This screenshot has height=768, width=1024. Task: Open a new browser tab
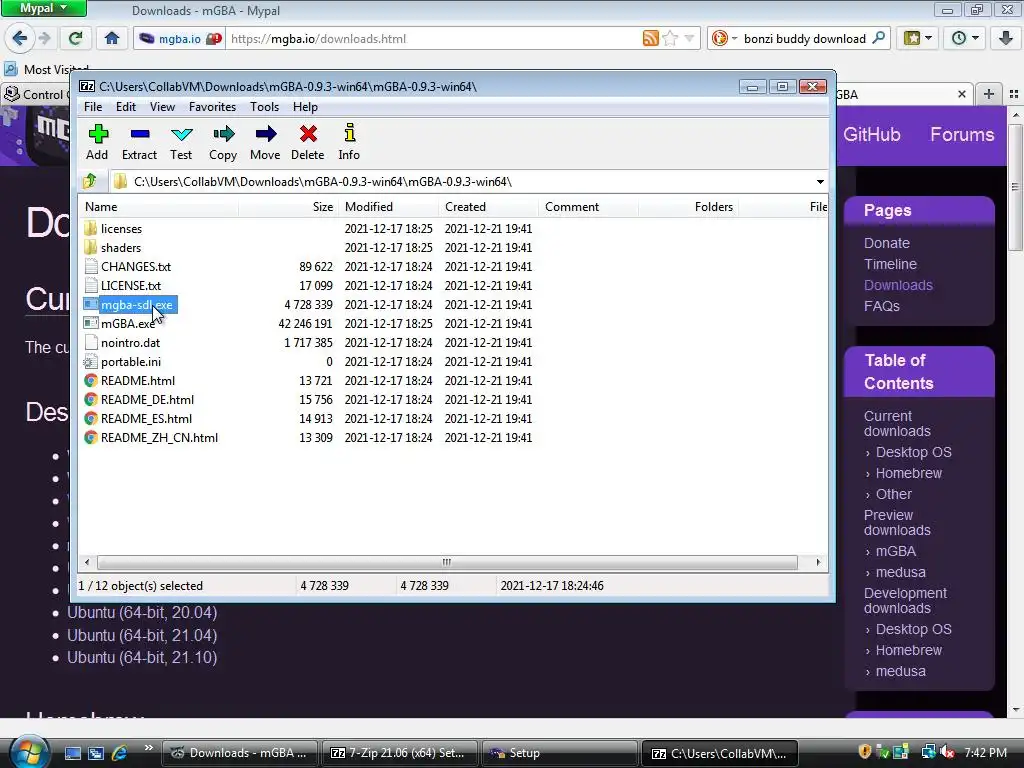pos(989,94)
